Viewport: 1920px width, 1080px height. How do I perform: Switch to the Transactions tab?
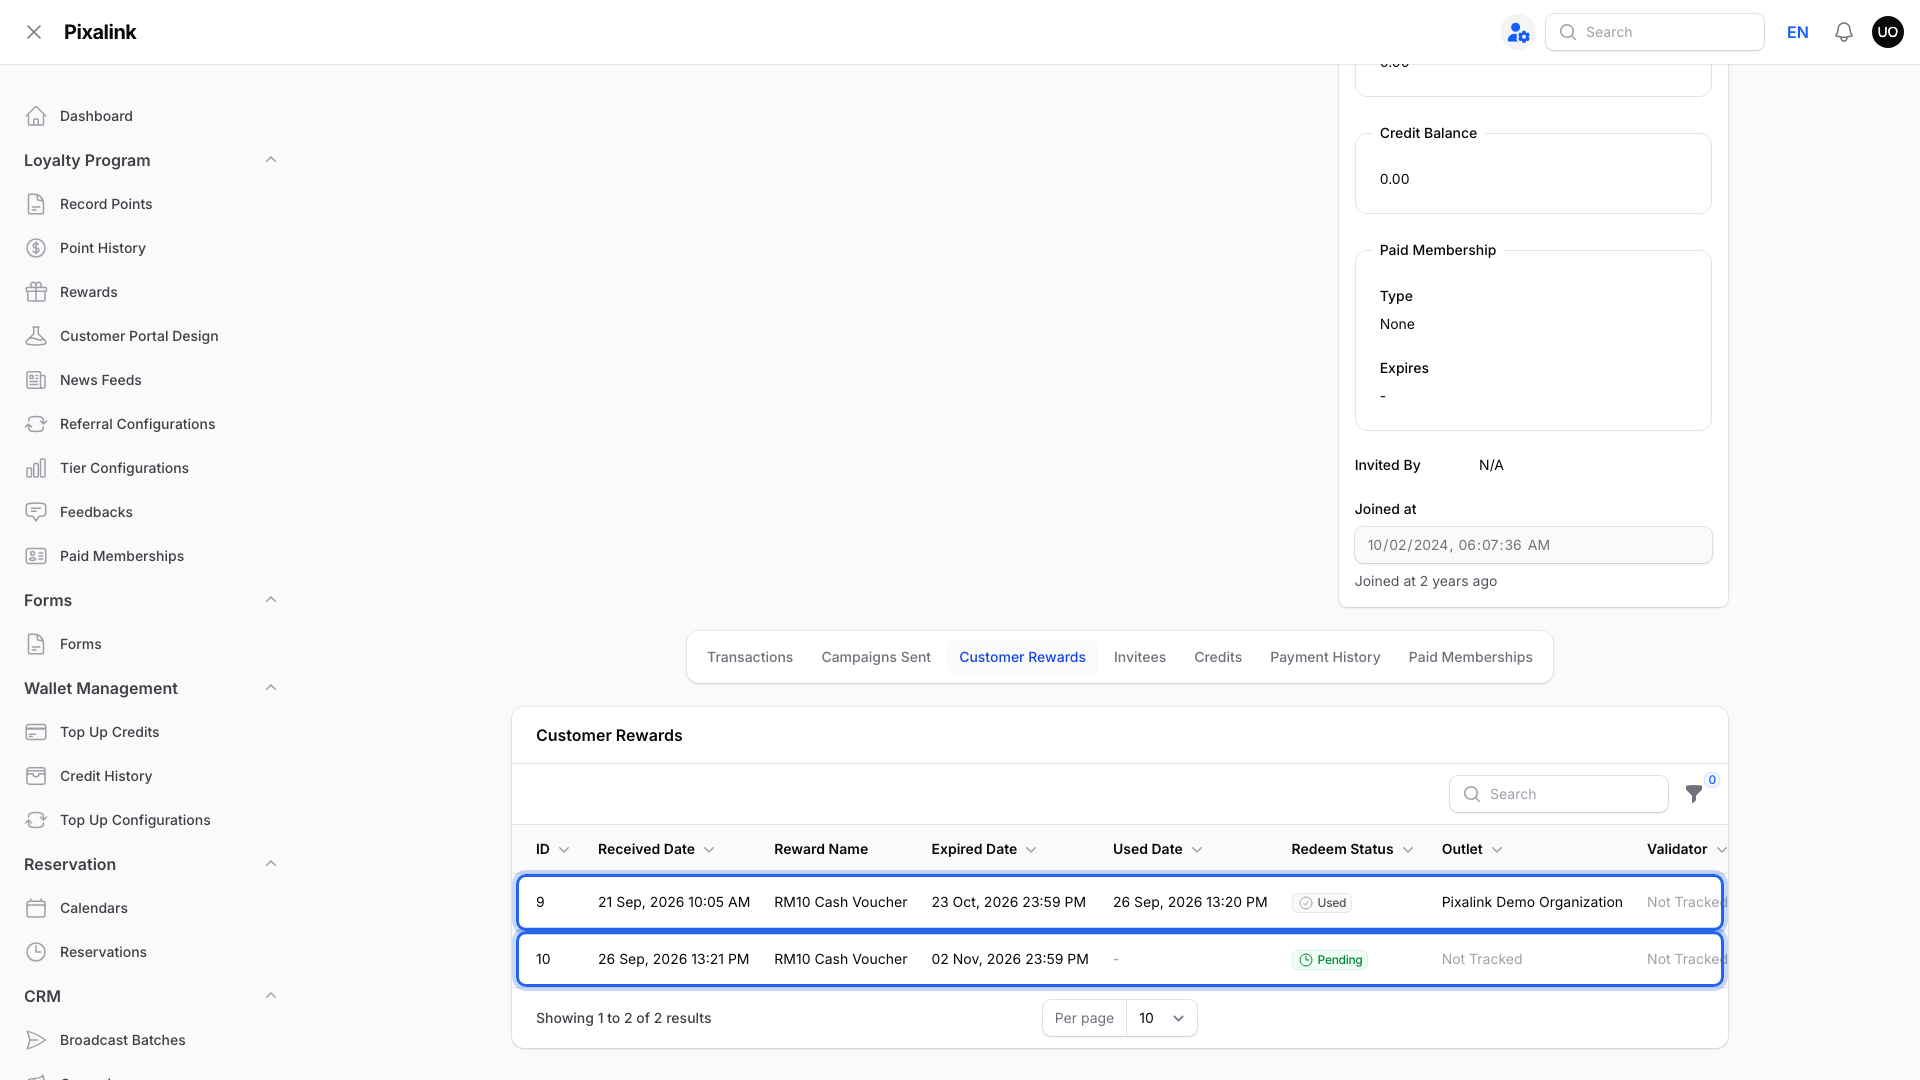[750, 657]
